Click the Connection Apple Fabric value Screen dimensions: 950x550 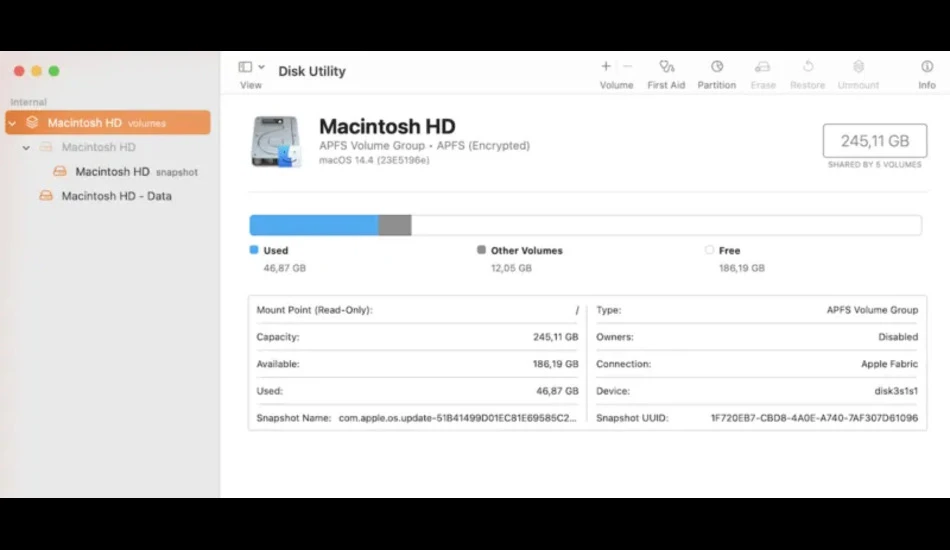tap(889, 364)
